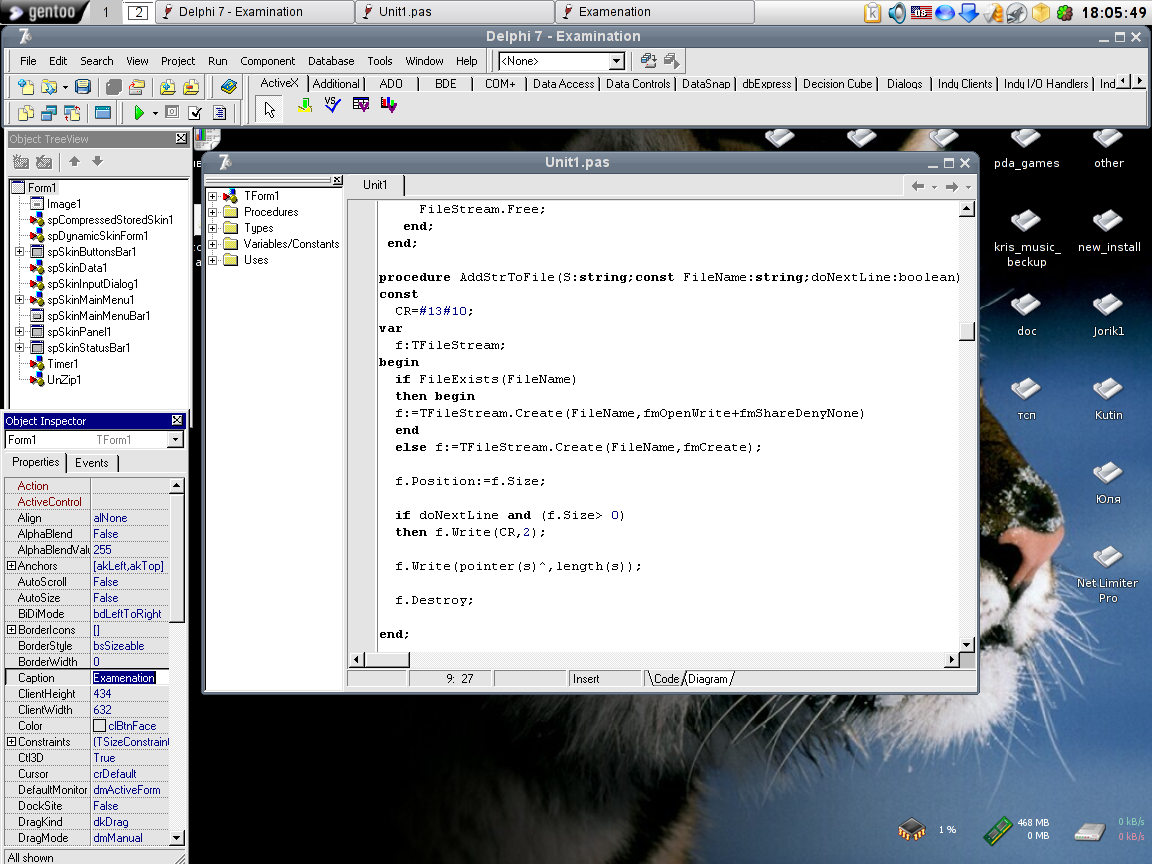Pick the Chartfx component with yellow base

click(305, 106)
